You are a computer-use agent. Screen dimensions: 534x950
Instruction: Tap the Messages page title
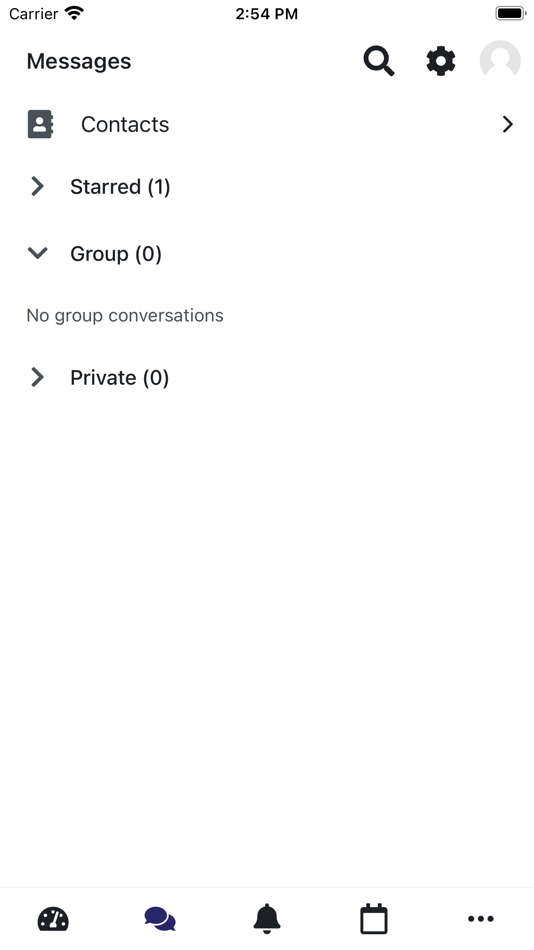point(79,61)
